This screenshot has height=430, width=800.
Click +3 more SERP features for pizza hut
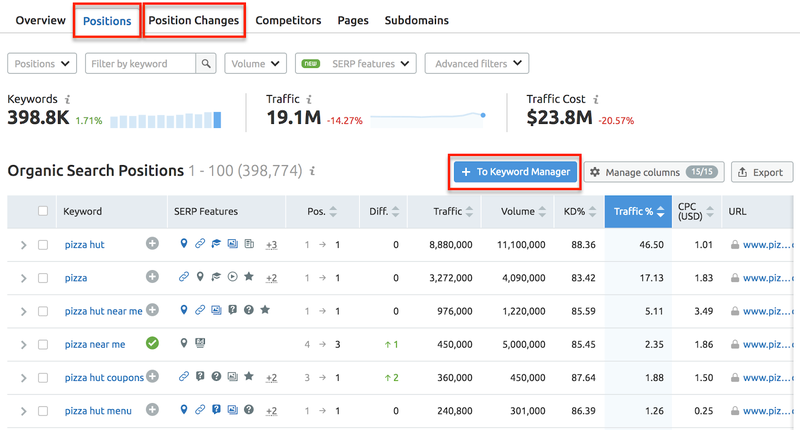point(271,245)
